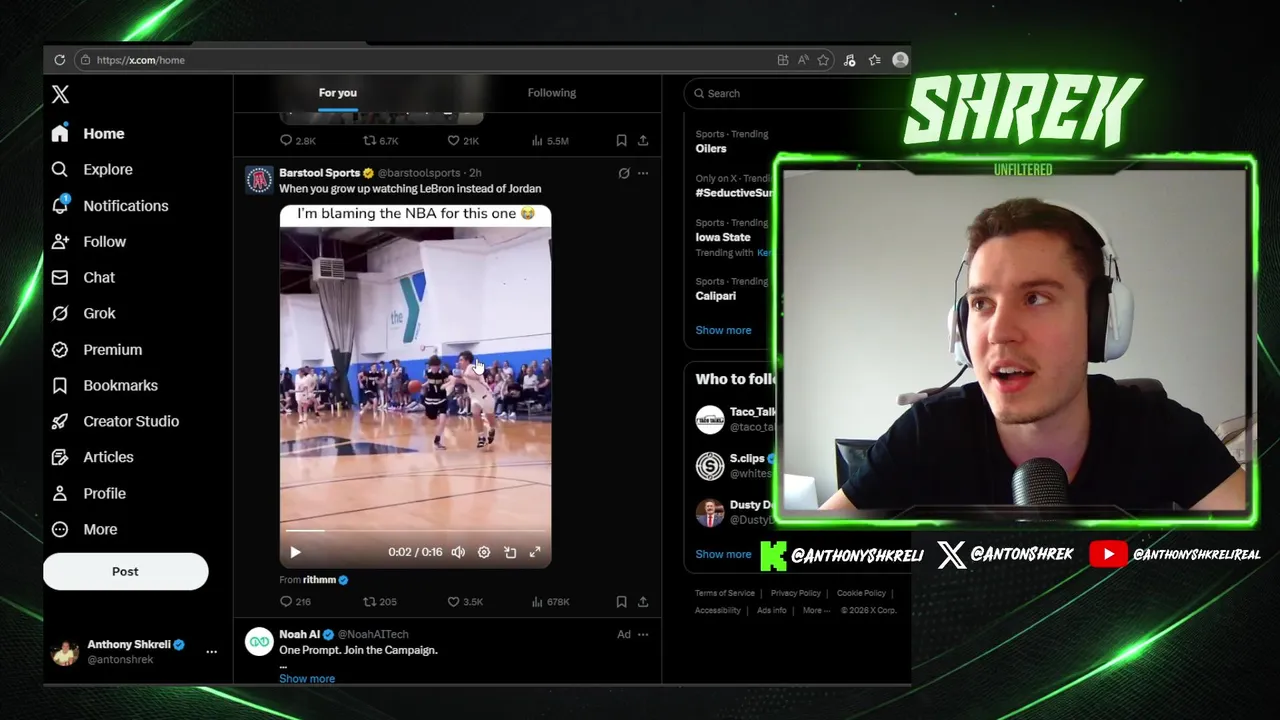The height and width of the screenshot is (720, 1280).
Task: Add page to favorites with star
Action: 823,60
